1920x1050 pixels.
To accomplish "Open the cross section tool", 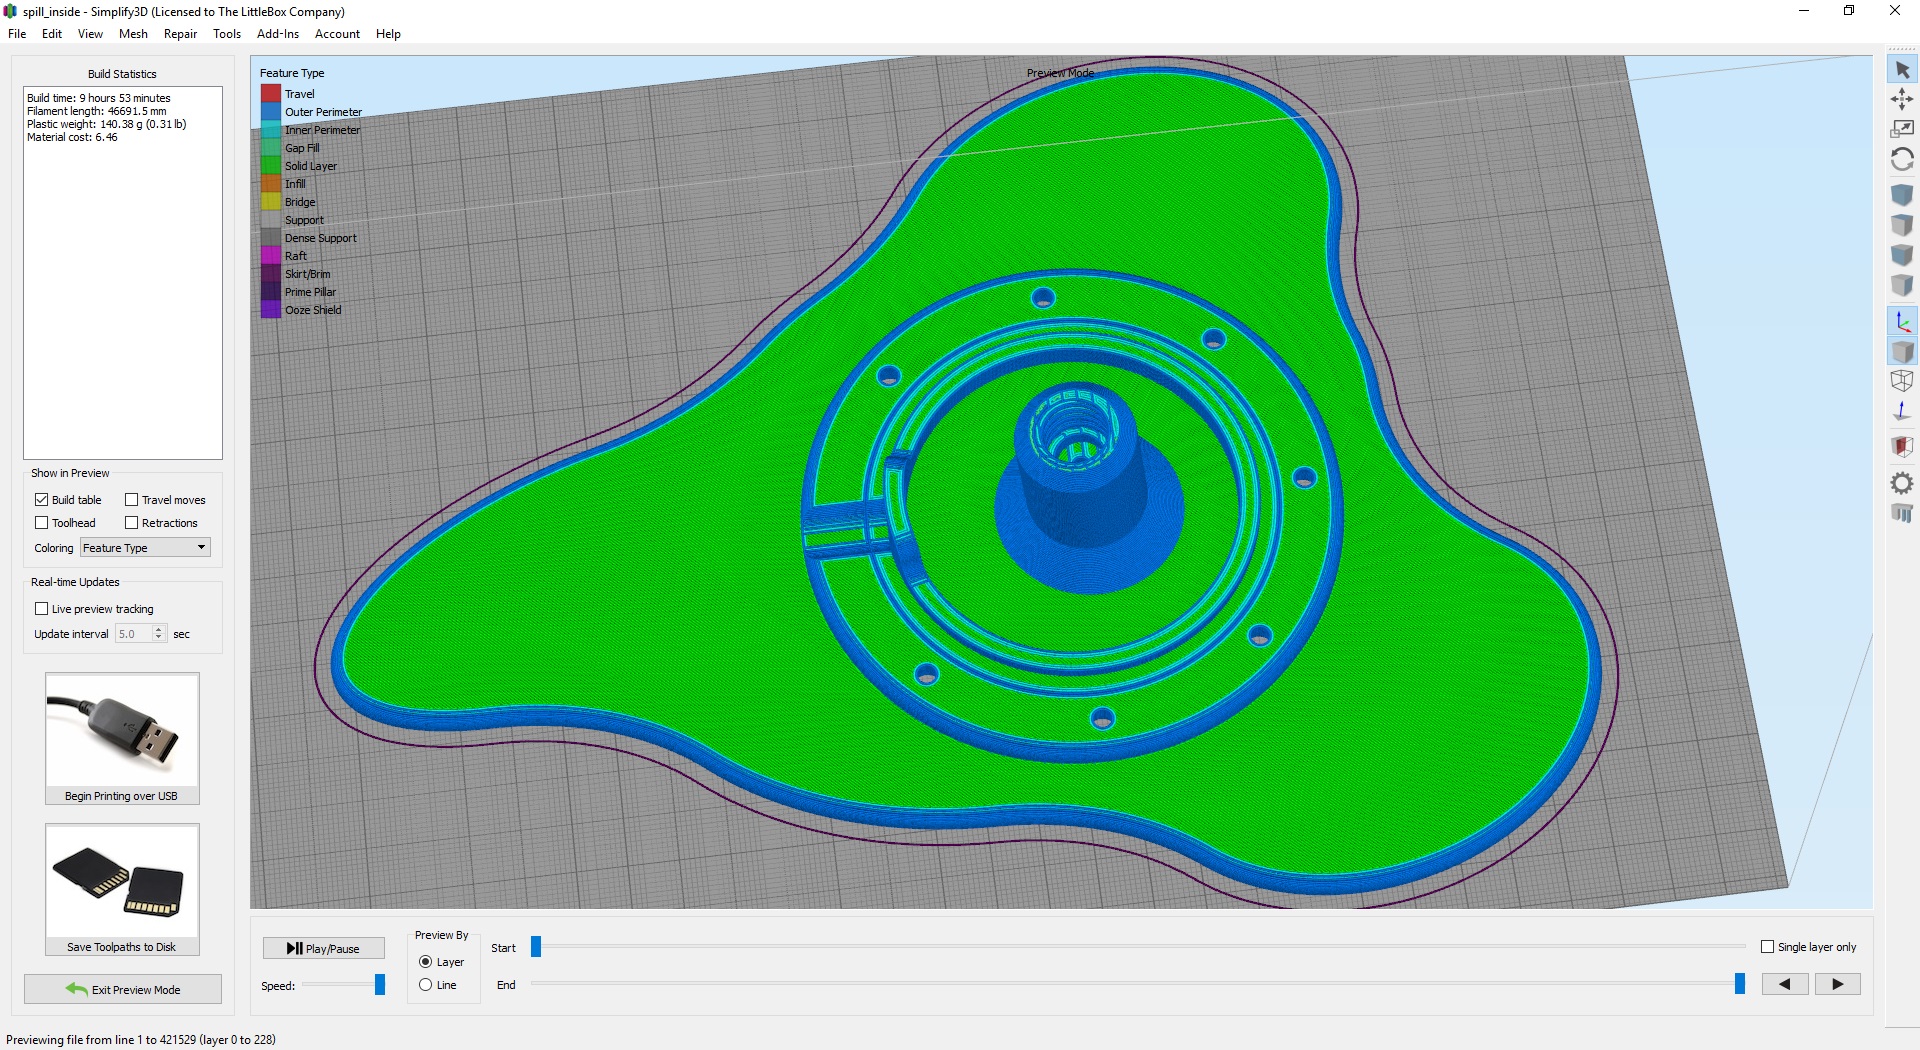I will tap(1902, 446).
